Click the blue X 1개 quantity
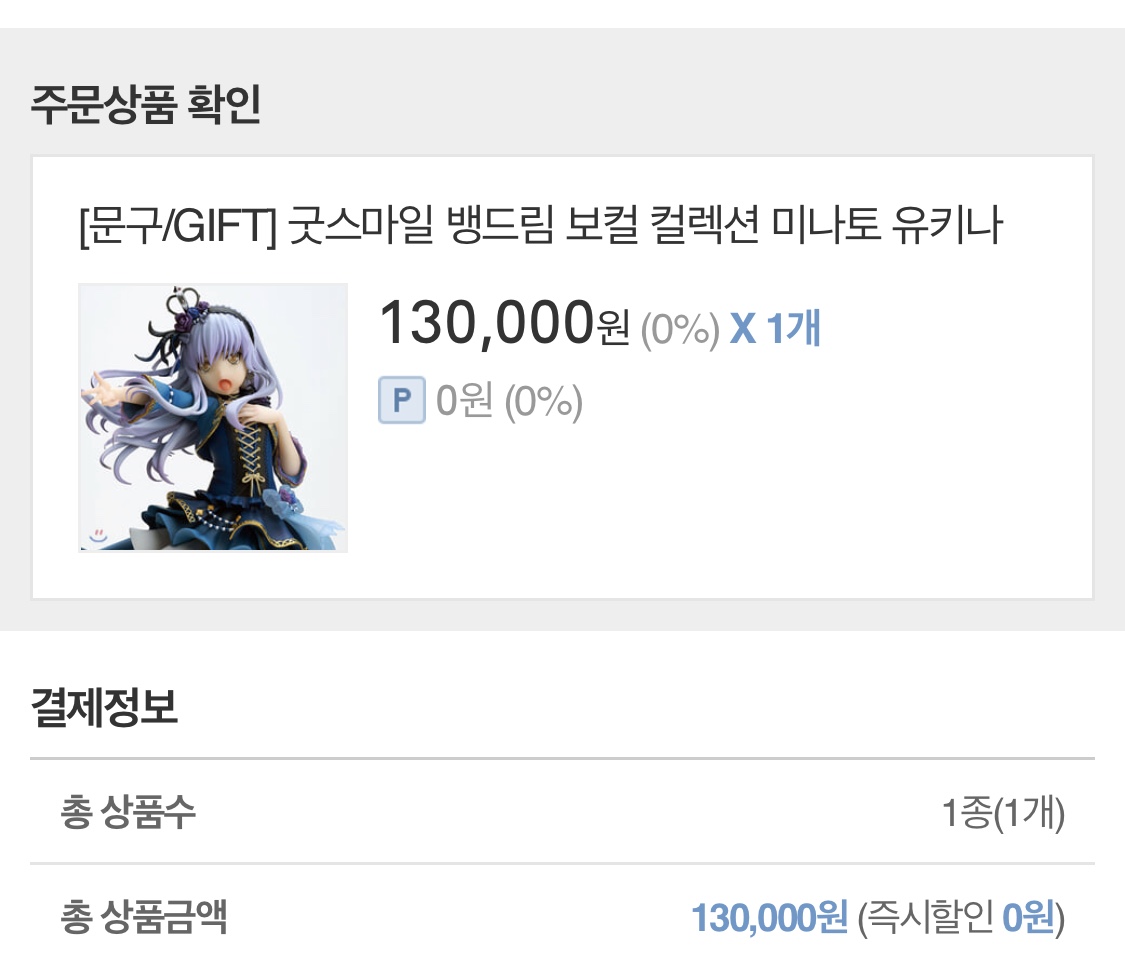 point(775,329)
